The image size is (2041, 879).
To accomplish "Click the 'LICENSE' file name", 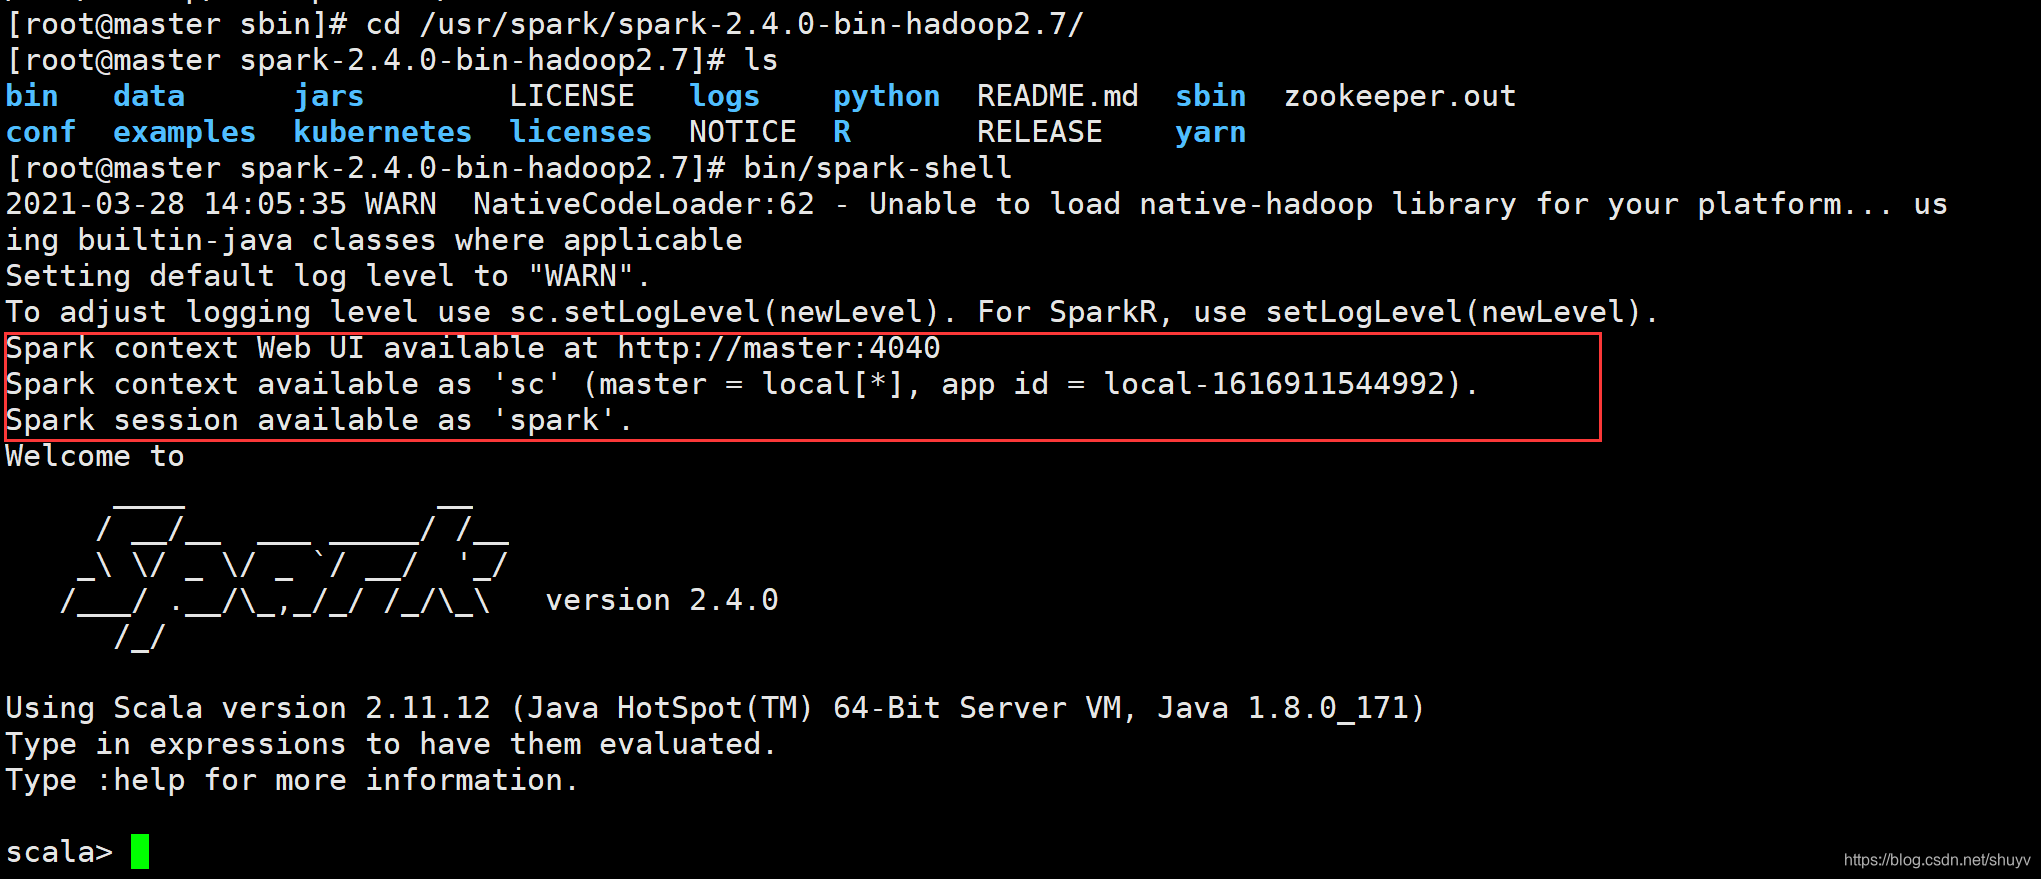I will tap(572, 96).
